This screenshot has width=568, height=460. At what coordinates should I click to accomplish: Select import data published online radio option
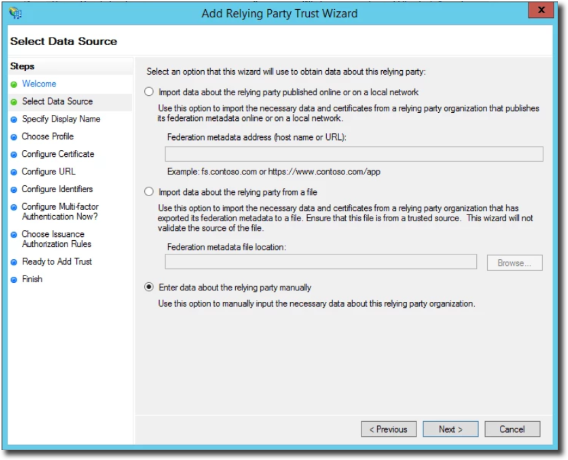[x=149, y=92]
